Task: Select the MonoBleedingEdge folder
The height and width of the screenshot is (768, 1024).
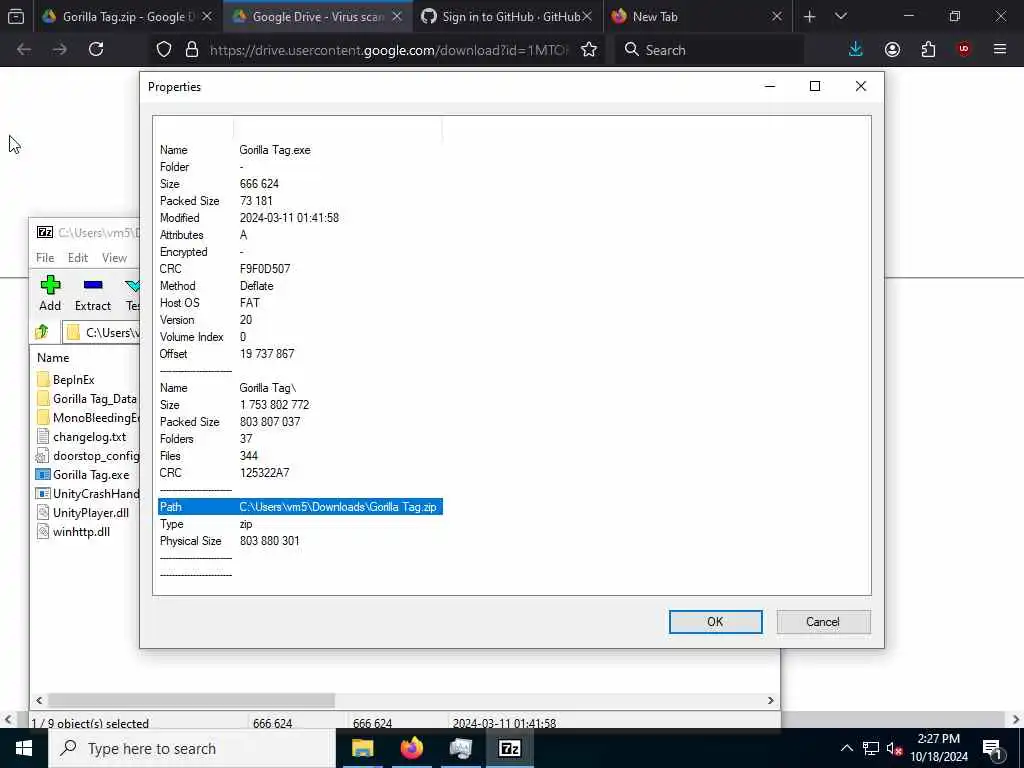Action: (x=88, y=417)
